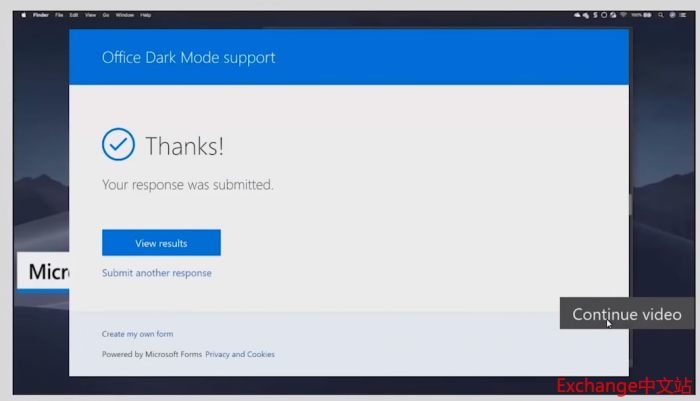The height and width of the screenshot is (401, 700).
Task: Open the Window menu
Action: 124,16
